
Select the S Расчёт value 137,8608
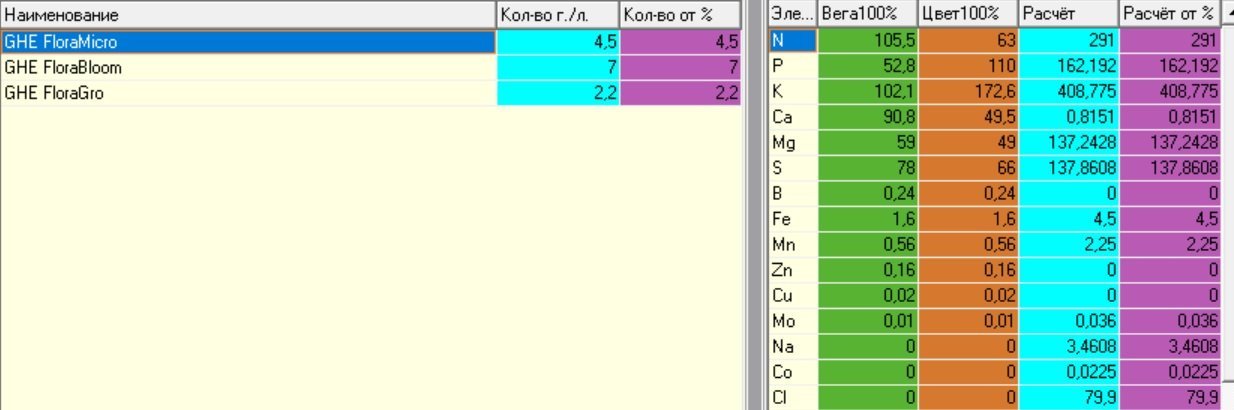[x=1070, y=168]
